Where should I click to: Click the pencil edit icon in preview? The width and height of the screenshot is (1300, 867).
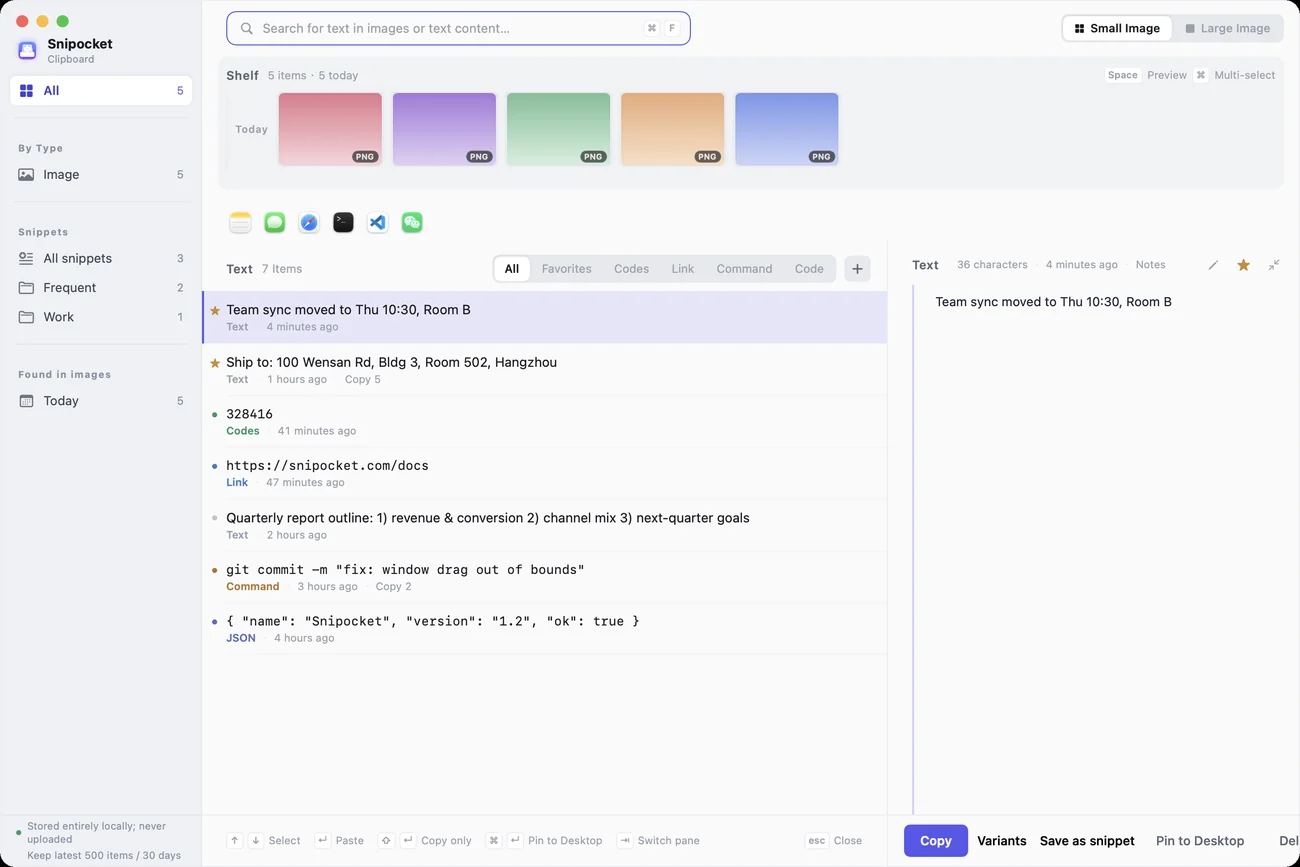[x=1213, y=265]
